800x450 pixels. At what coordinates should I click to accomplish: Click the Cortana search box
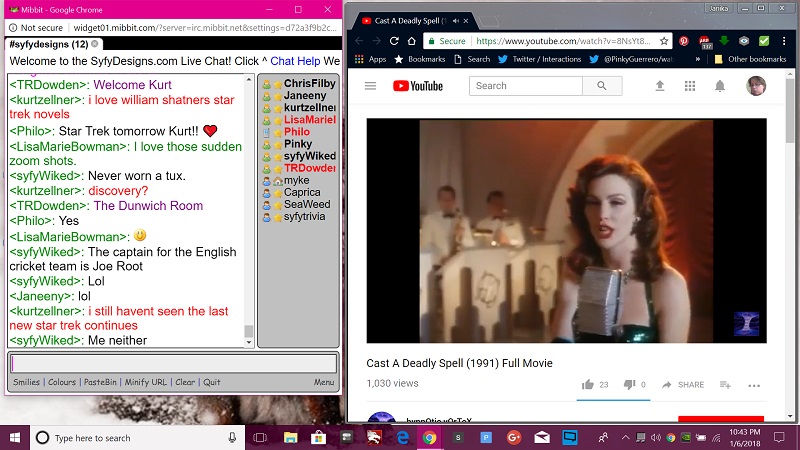[137, 438]
